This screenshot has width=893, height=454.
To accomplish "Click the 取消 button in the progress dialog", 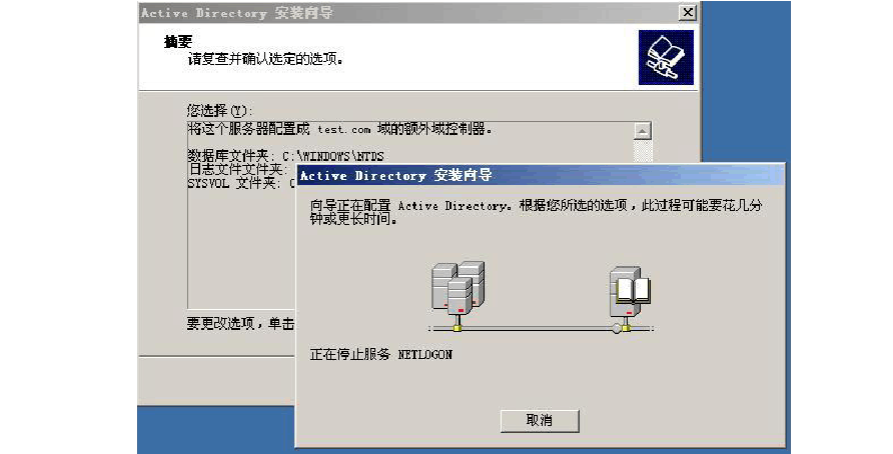I will click(x=539, y=420).
